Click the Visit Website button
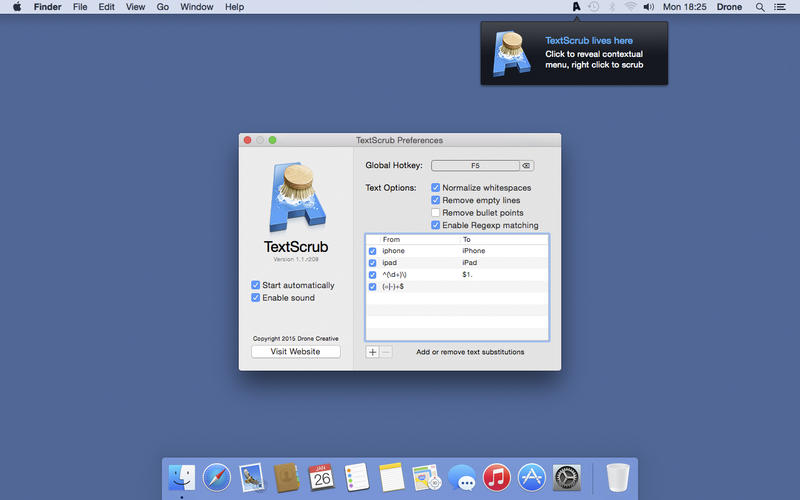Image resolution: width=800 pixels, height=500 pixels. click(x=295, y=352)
